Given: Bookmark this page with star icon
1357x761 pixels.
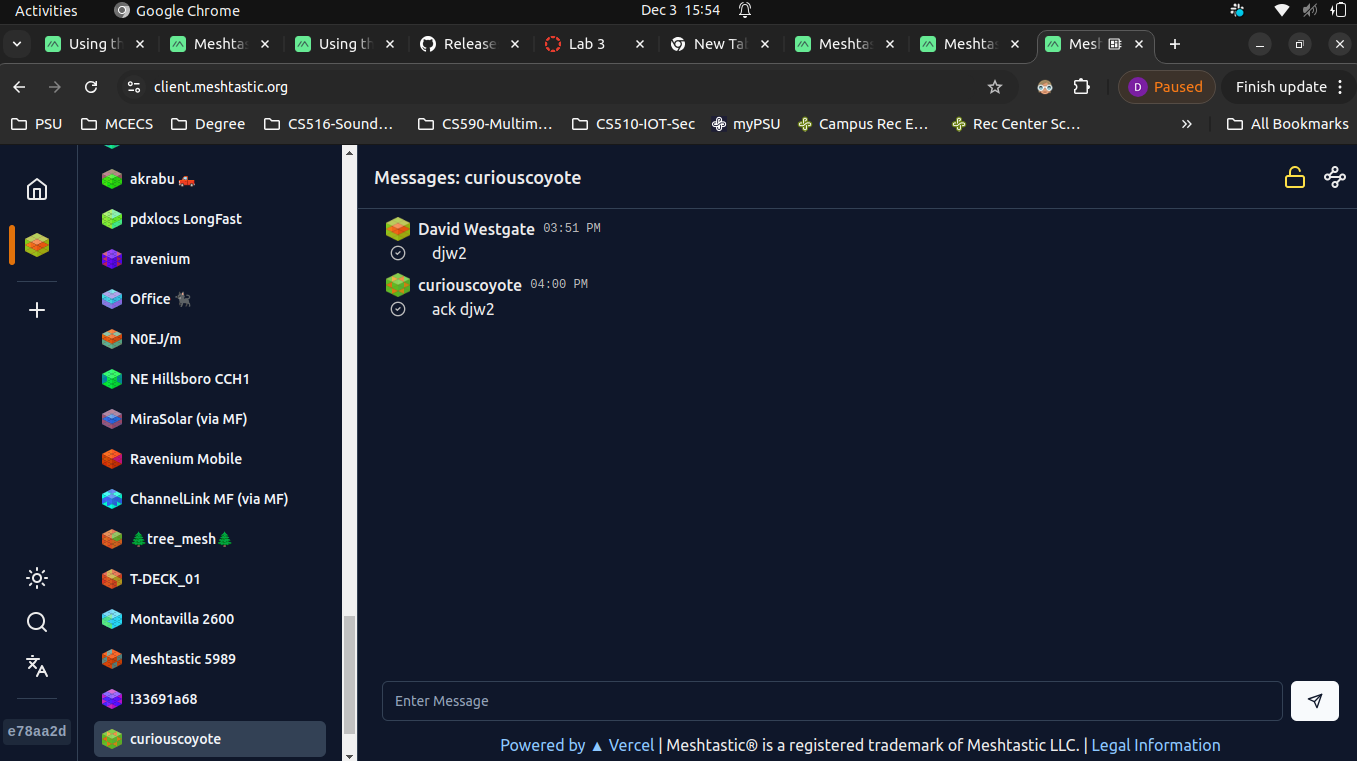Looking at the screenshot, I should 994,87.
